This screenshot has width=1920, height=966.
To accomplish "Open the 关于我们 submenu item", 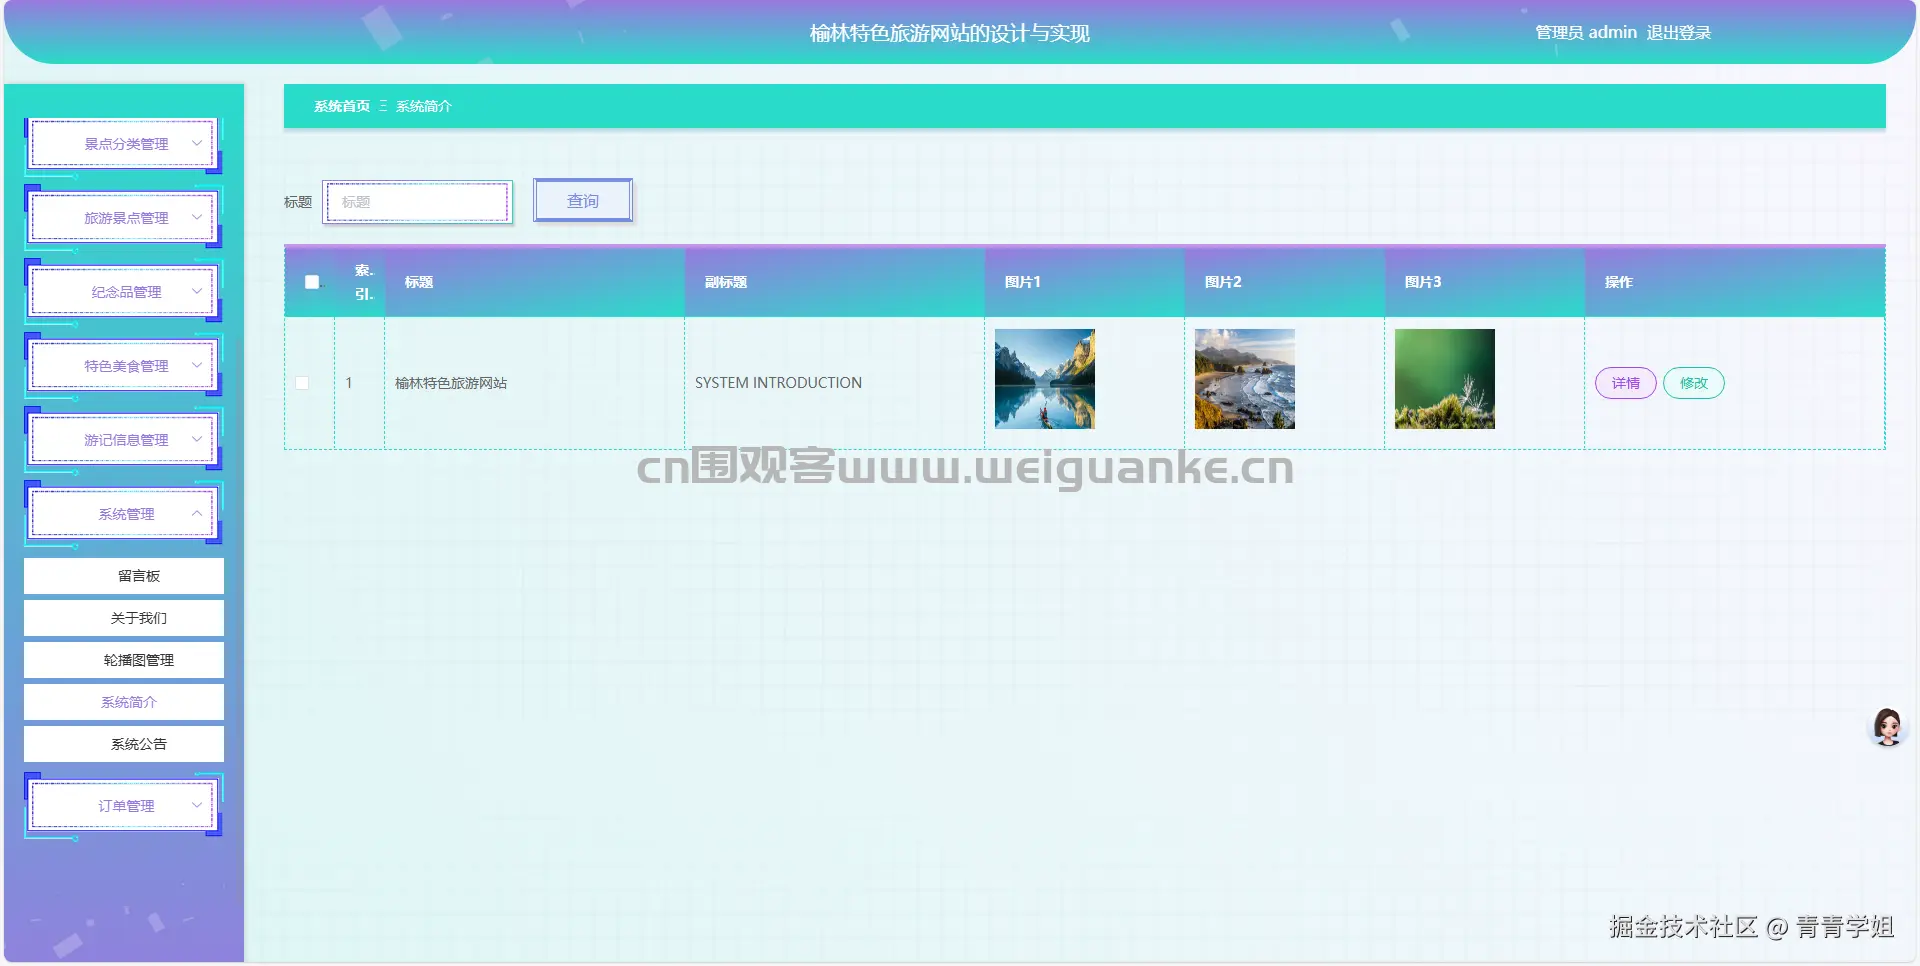I will 124,618.
